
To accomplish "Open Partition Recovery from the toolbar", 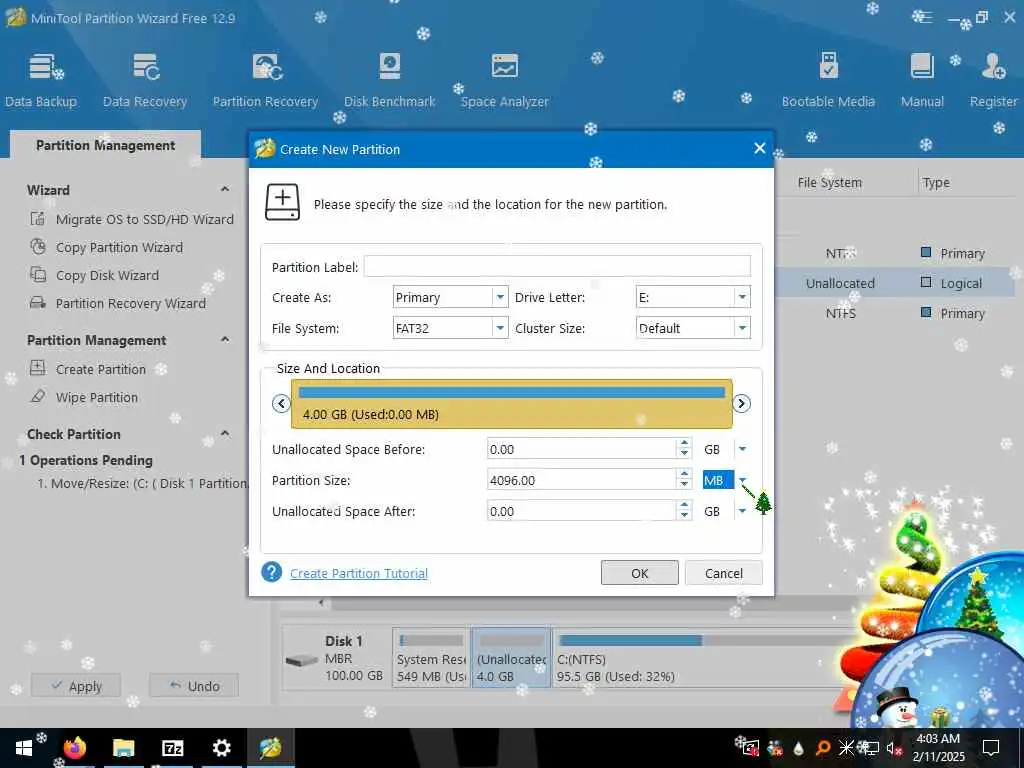I will coord(265,80).
